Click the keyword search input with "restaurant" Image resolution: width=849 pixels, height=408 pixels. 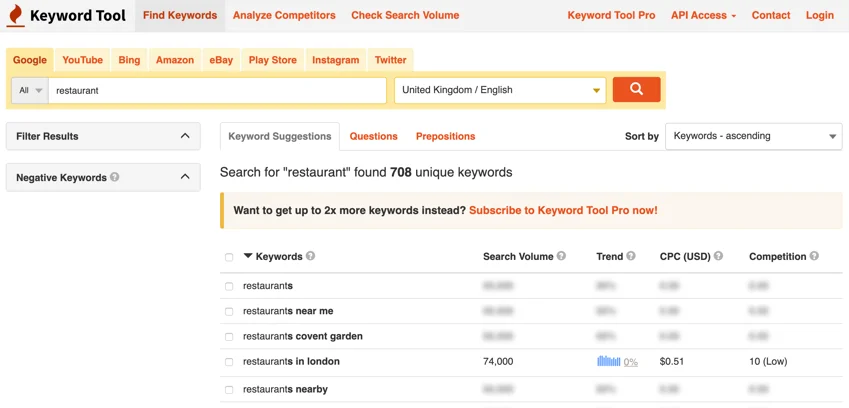[x=217, y=90]
